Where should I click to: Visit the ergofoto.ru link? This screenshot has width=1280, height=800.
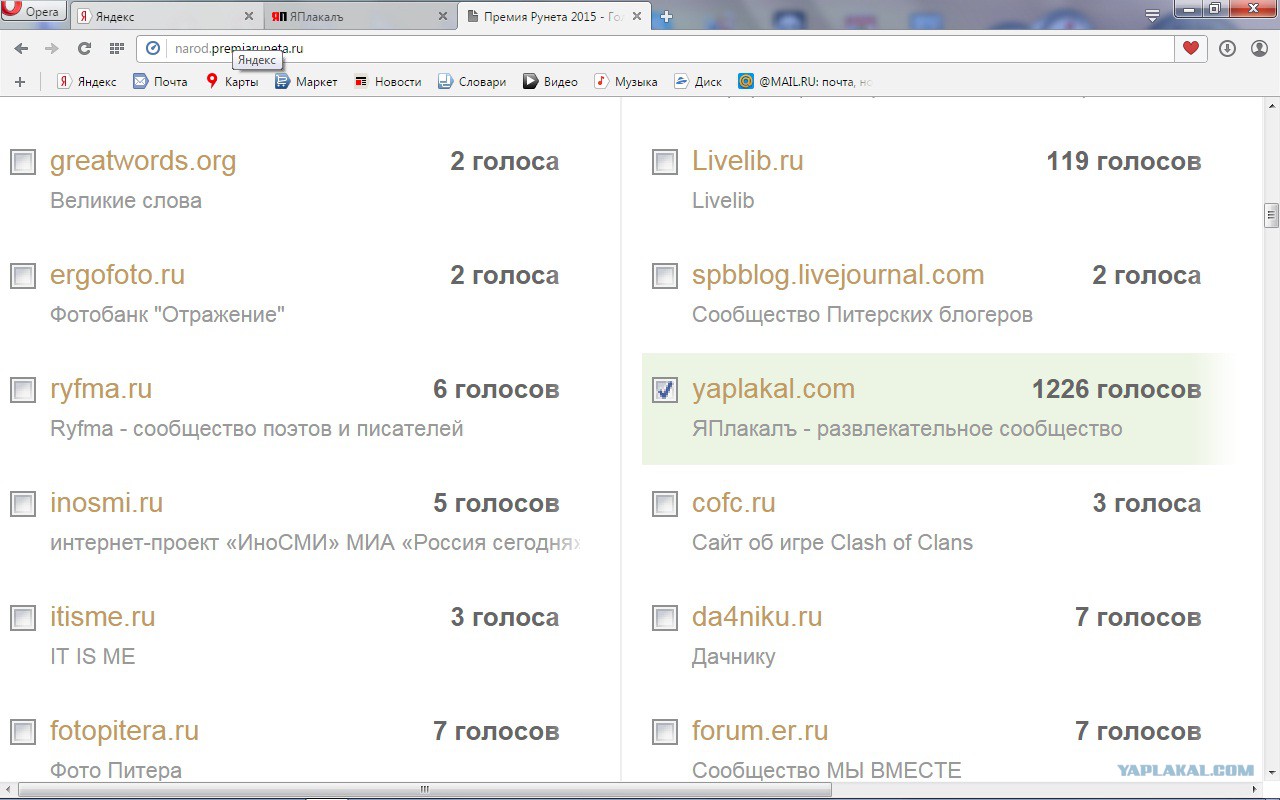point(117,275)
